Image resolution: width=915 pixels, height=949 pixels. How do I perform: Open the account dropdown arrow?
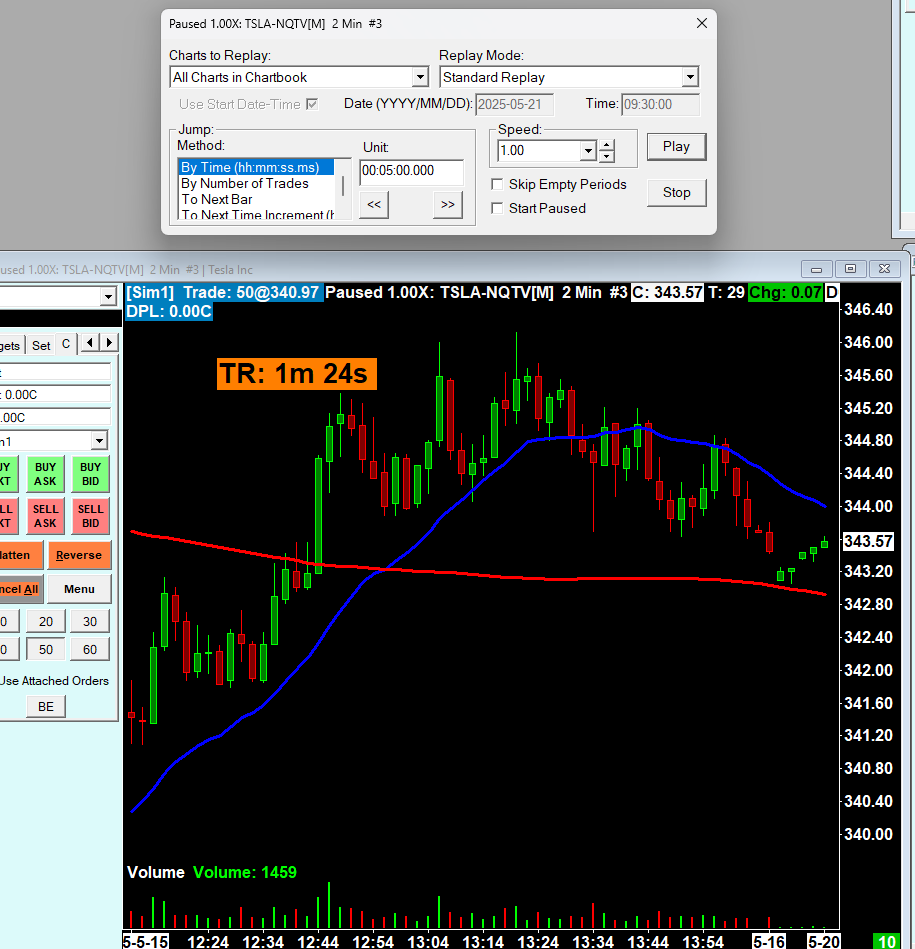(x=100, y=441)
